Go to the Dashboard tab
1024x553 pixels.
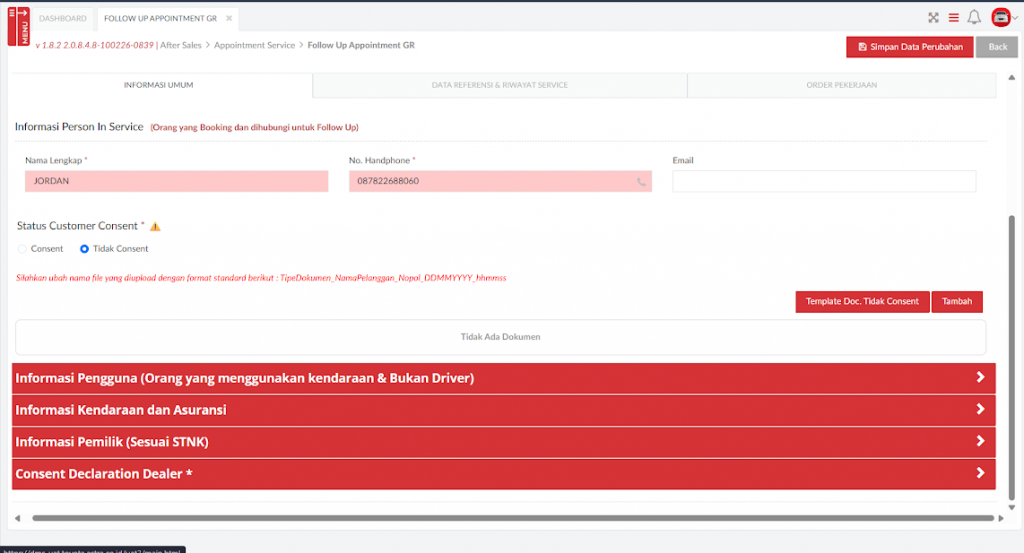point(63,19)
